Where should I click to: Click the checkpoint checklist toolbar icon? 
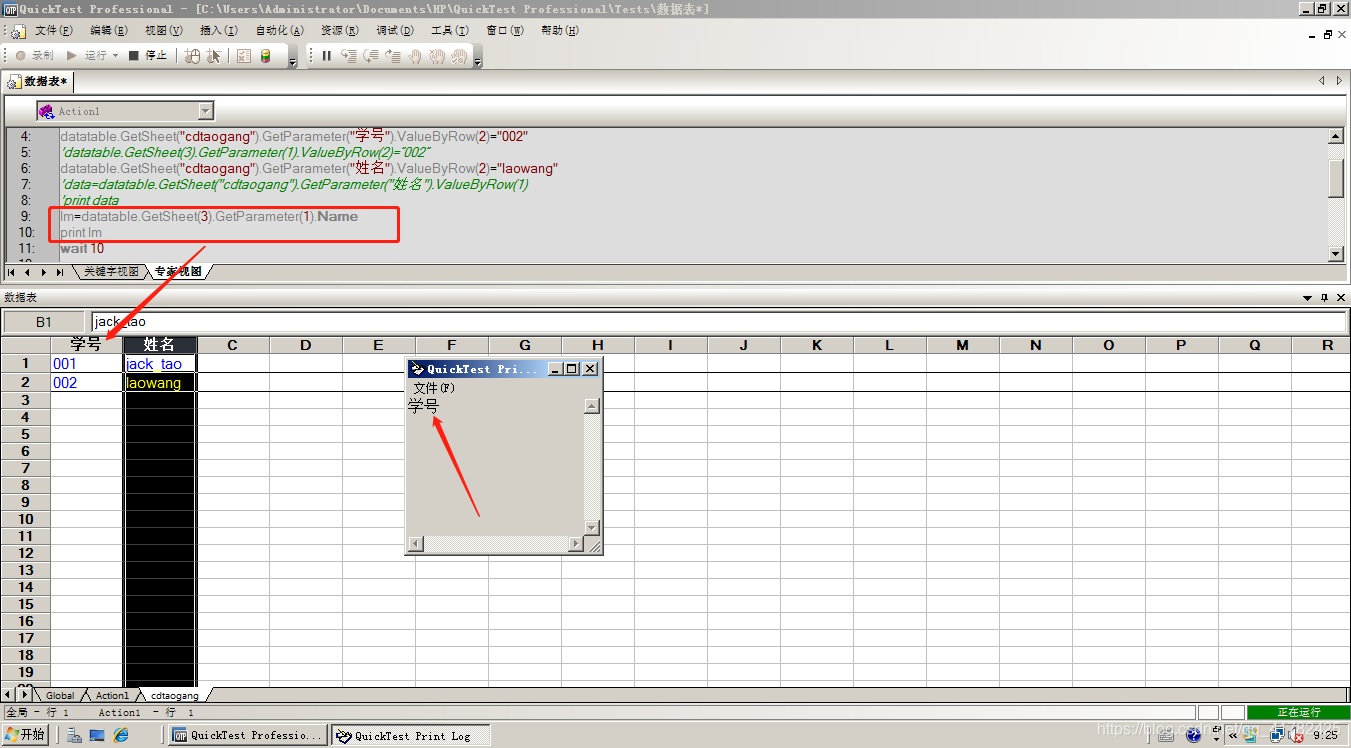pyautogui.click(x=244, y=56)
